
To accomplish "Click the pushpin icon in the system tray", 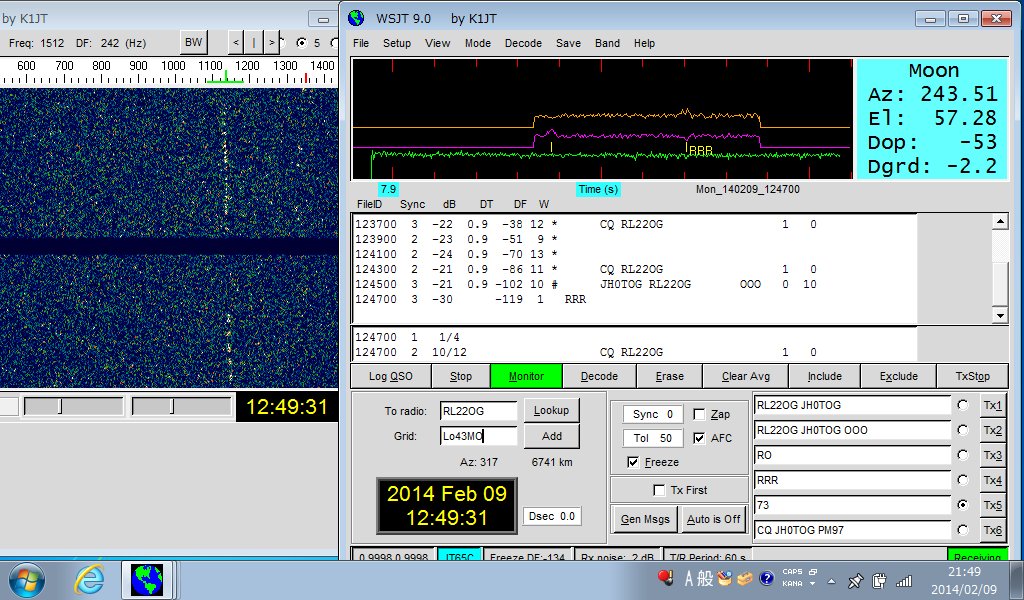I will click(855, 580).
